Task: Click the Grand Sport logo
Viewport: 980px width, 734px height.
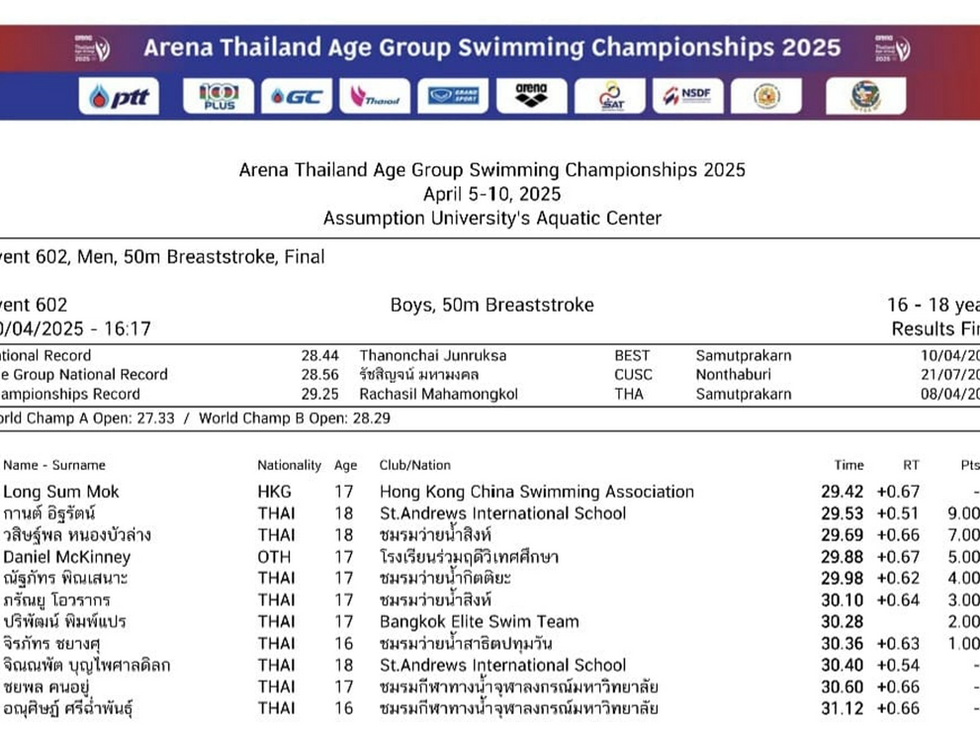Action: [453, 96]
